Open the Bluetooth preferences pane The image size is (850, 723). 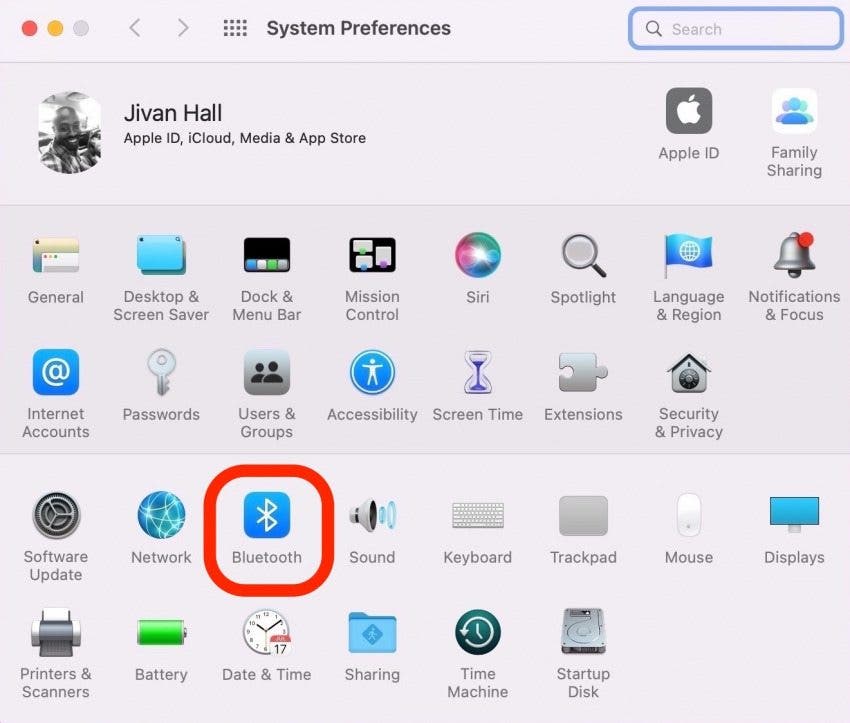(266, 516)
